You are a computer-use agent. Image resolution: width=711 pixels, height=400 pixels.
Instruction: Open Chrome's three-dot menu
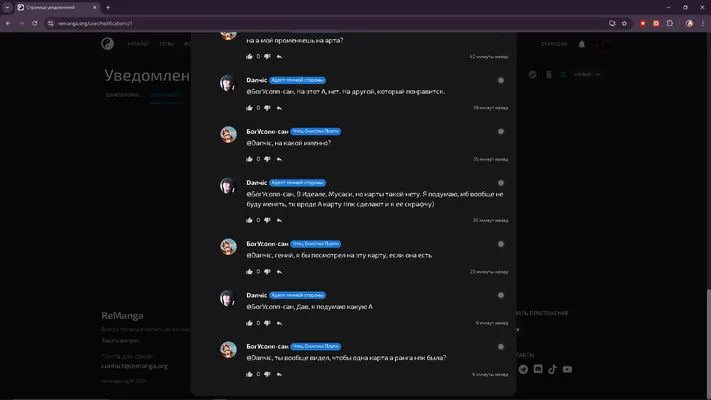703,23
